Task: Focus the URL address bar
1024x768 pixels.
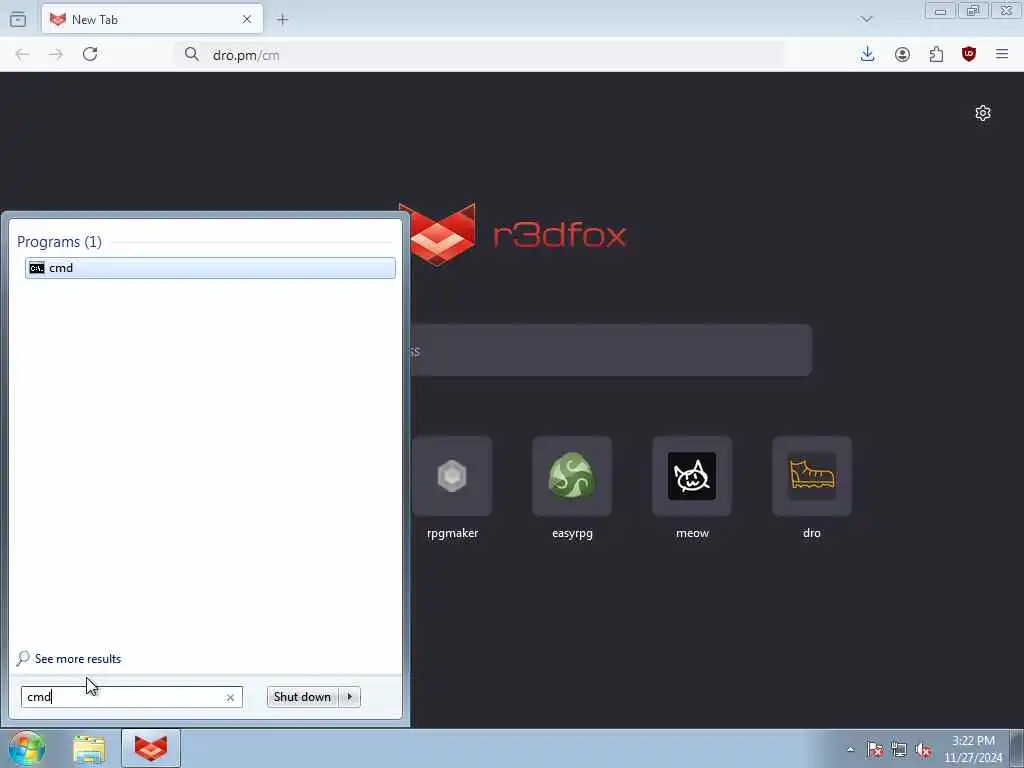Action: click(x=480, y=55)
